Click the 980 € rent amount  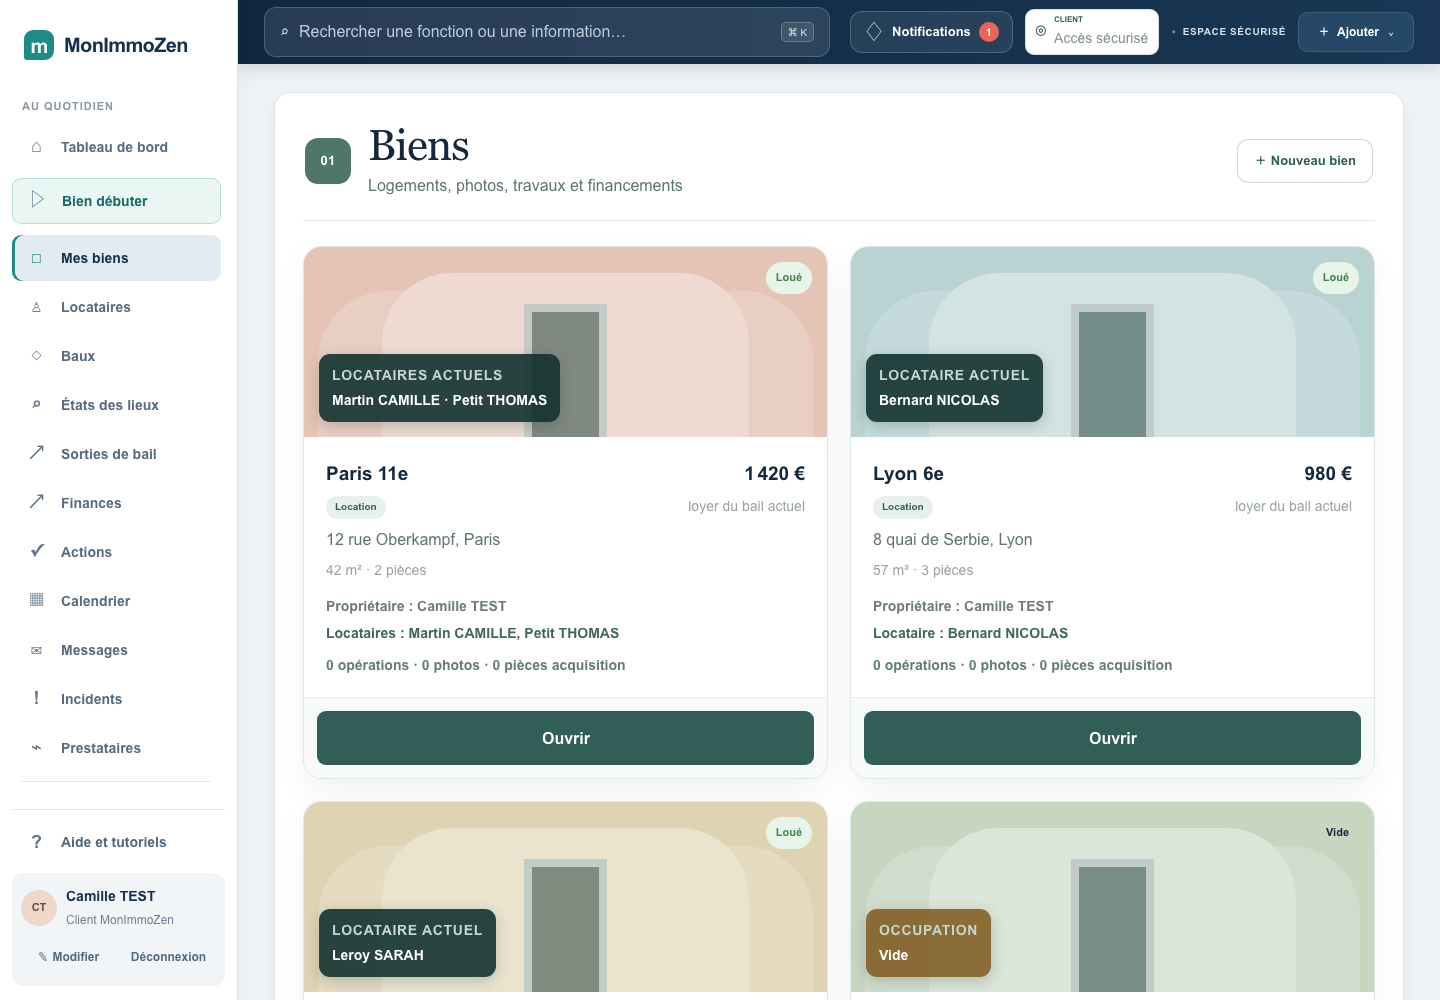coord(1328,474)
